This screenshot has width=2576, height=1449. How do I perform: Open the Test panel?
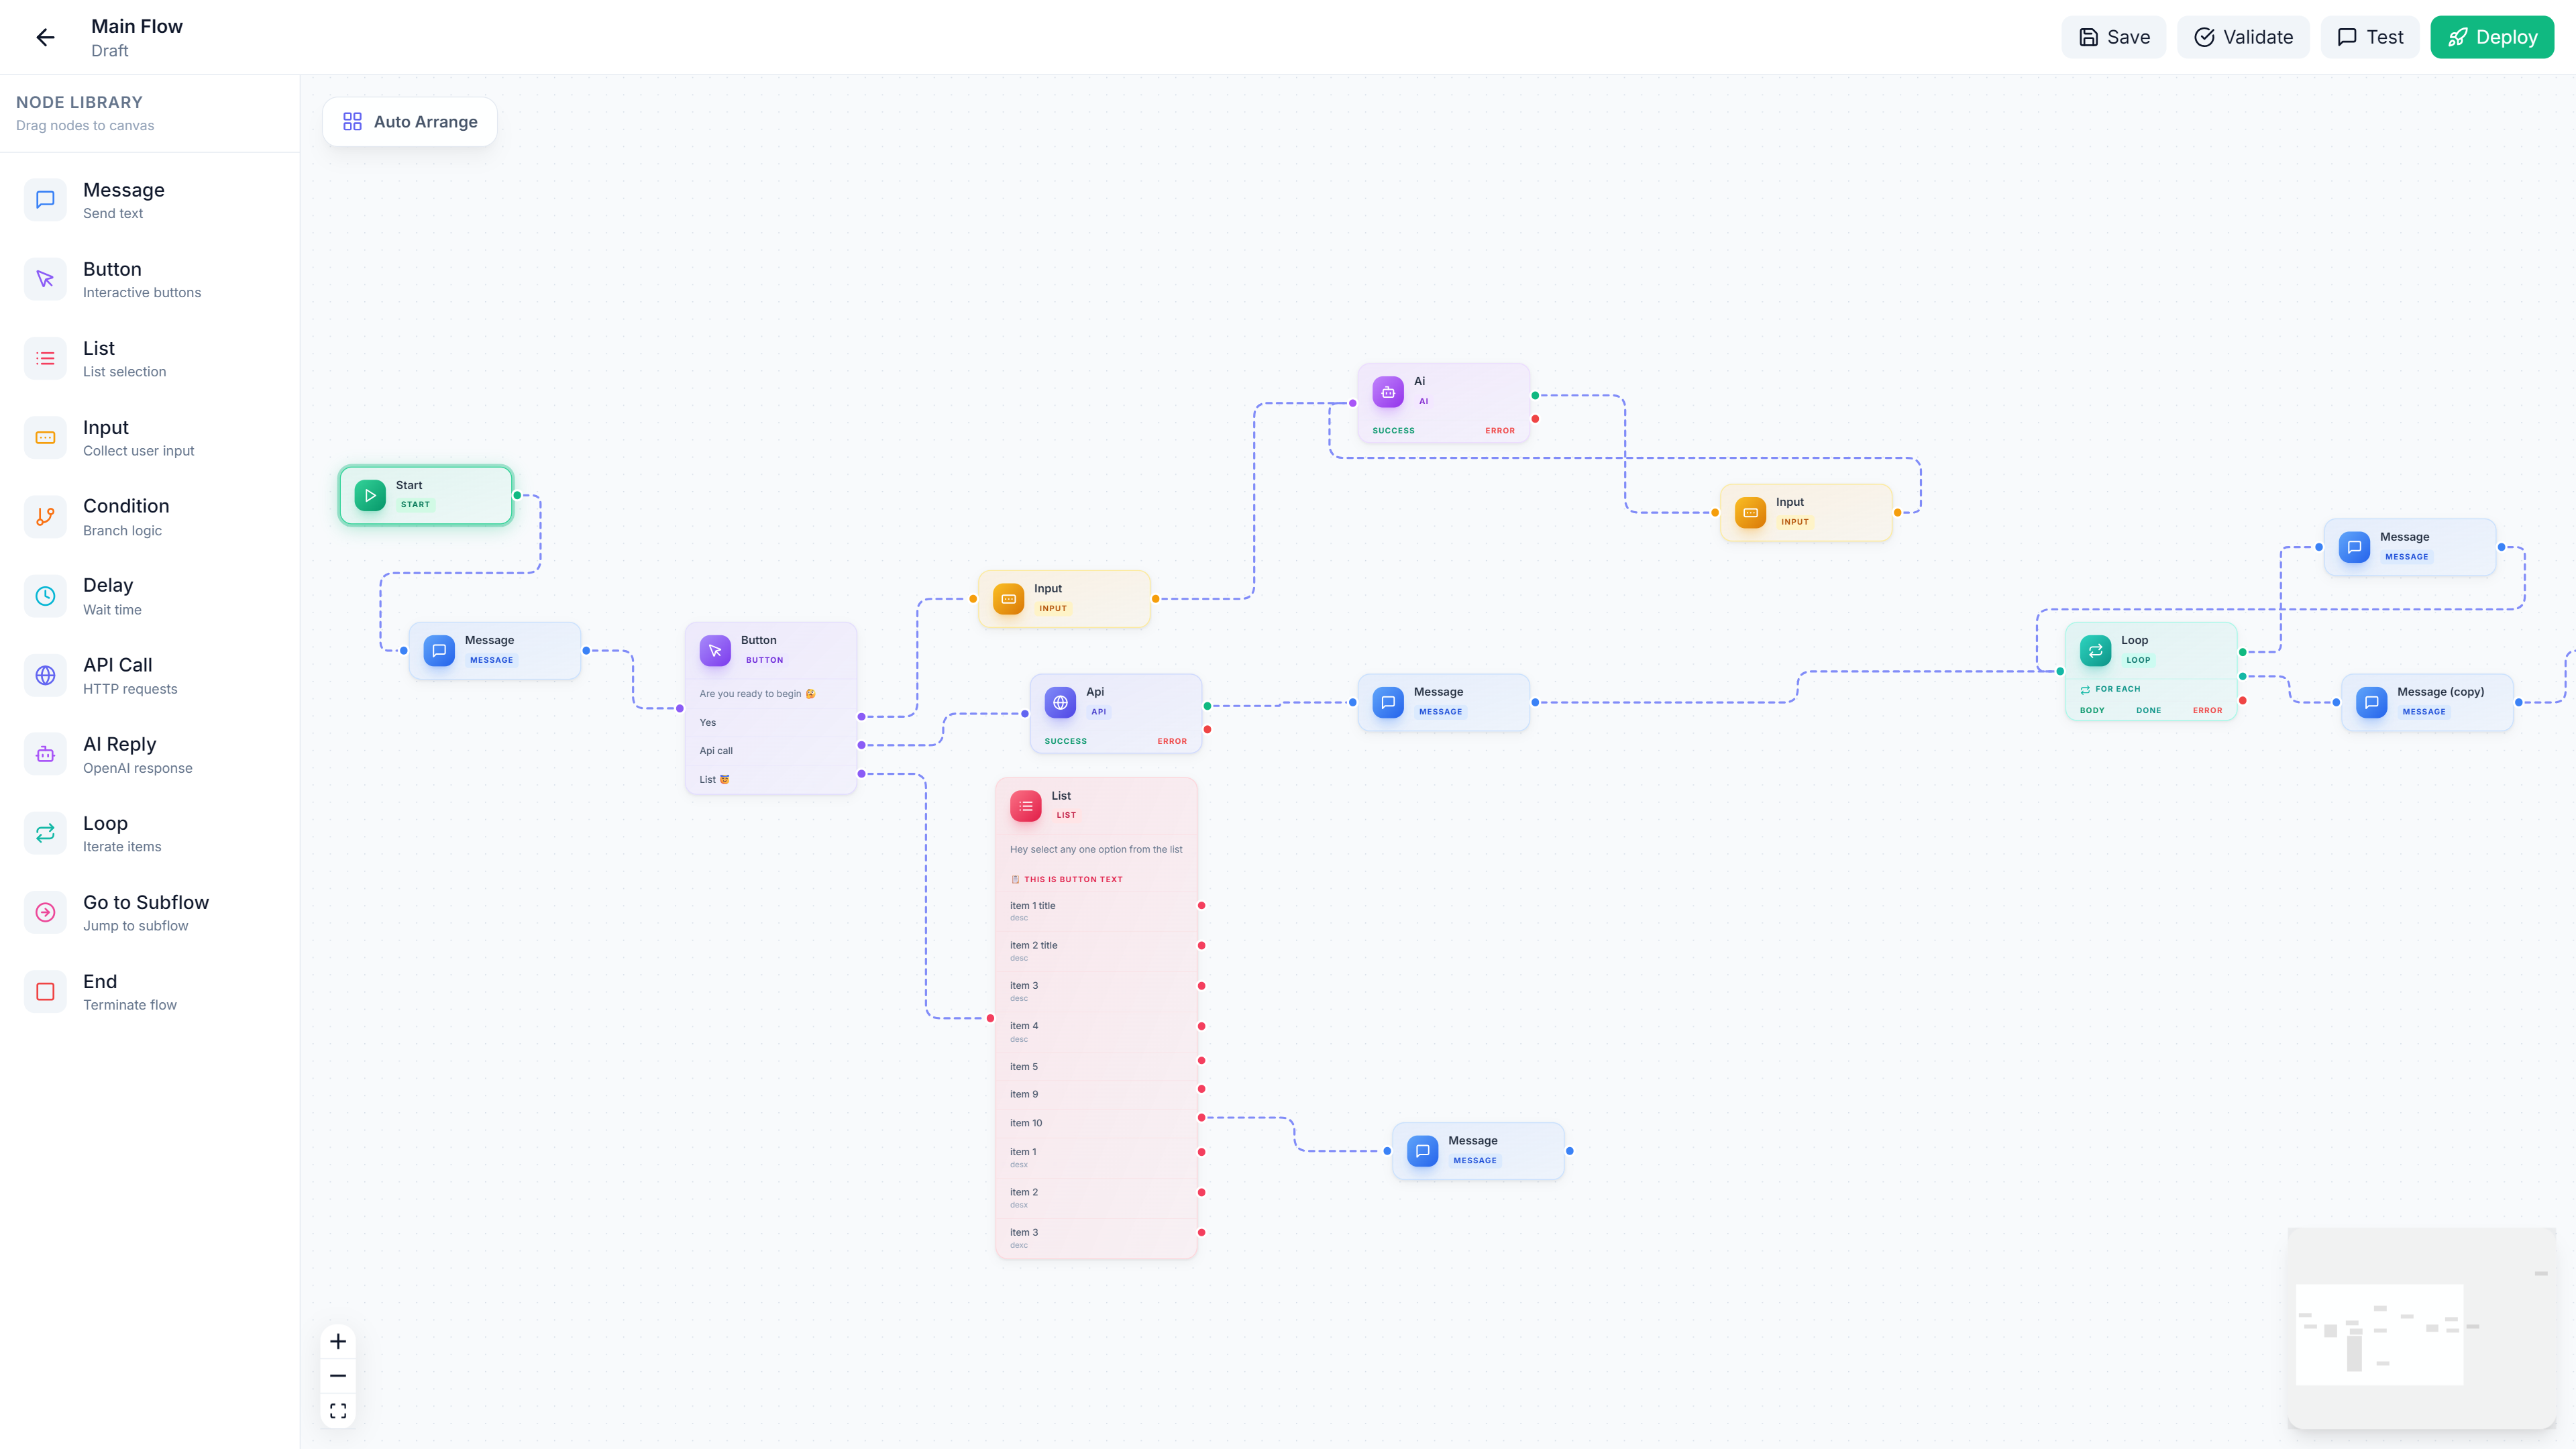2369,37
